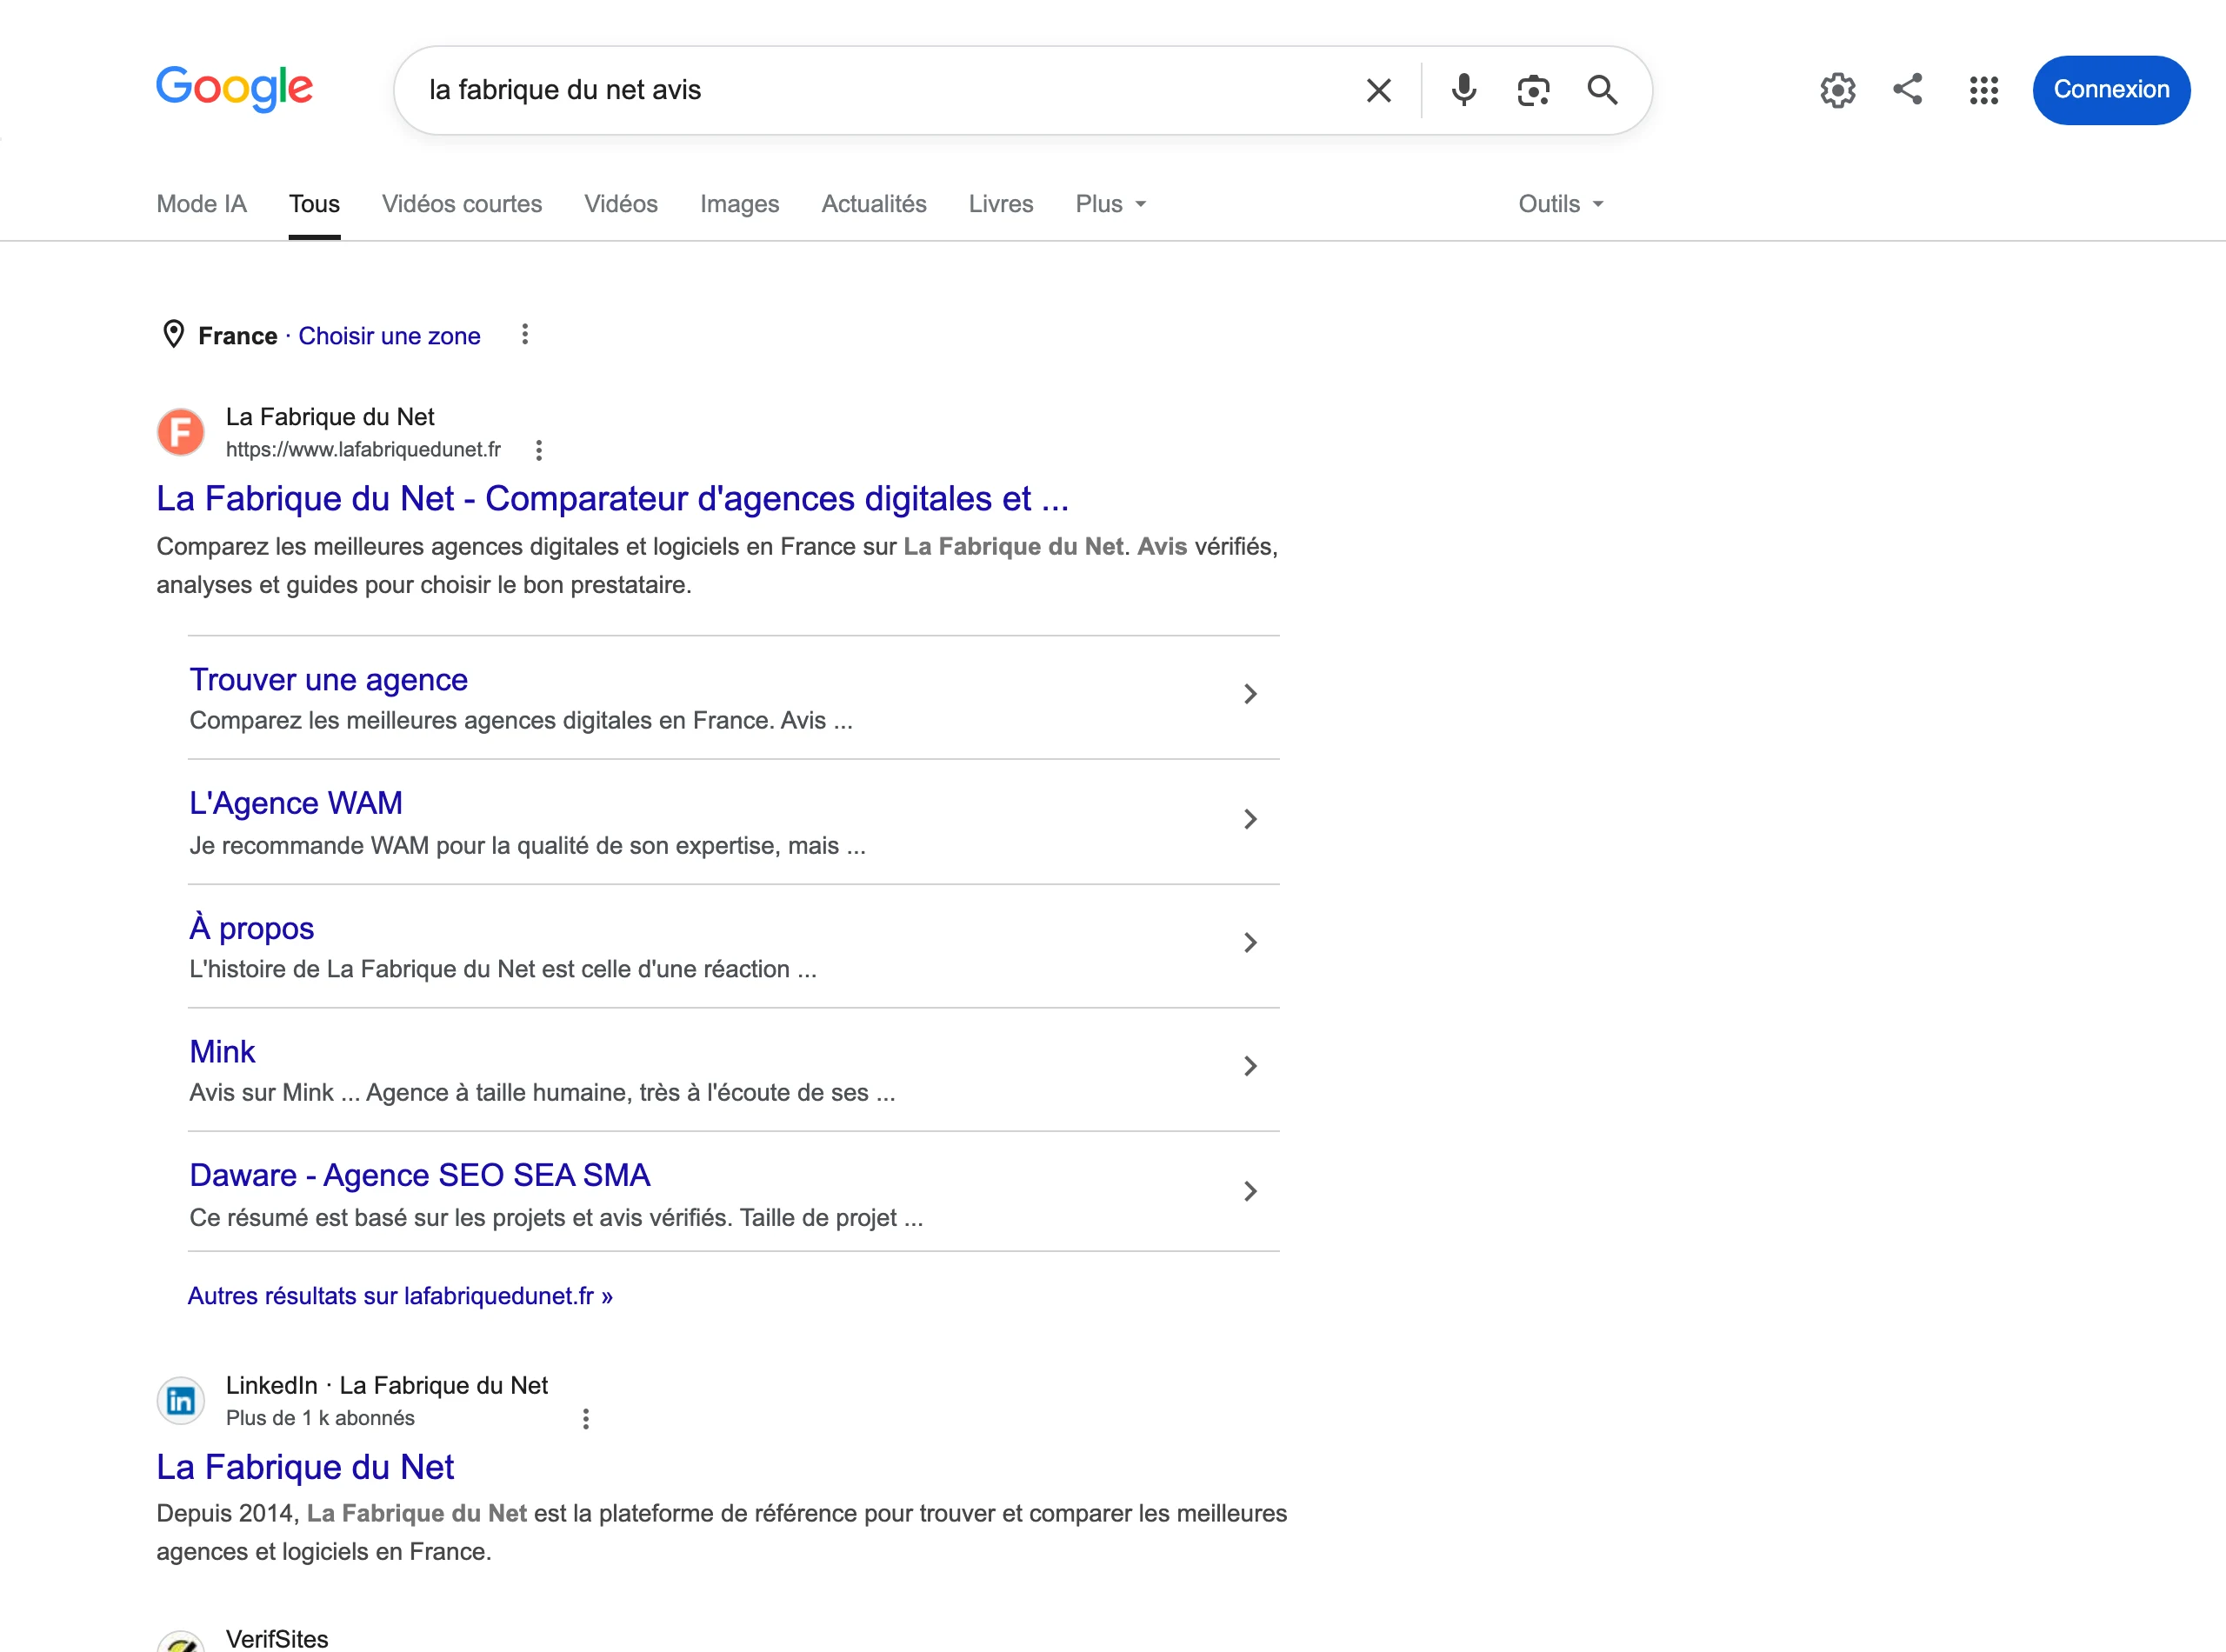Start voice search with microphone icon

(x=1463, y=90)
